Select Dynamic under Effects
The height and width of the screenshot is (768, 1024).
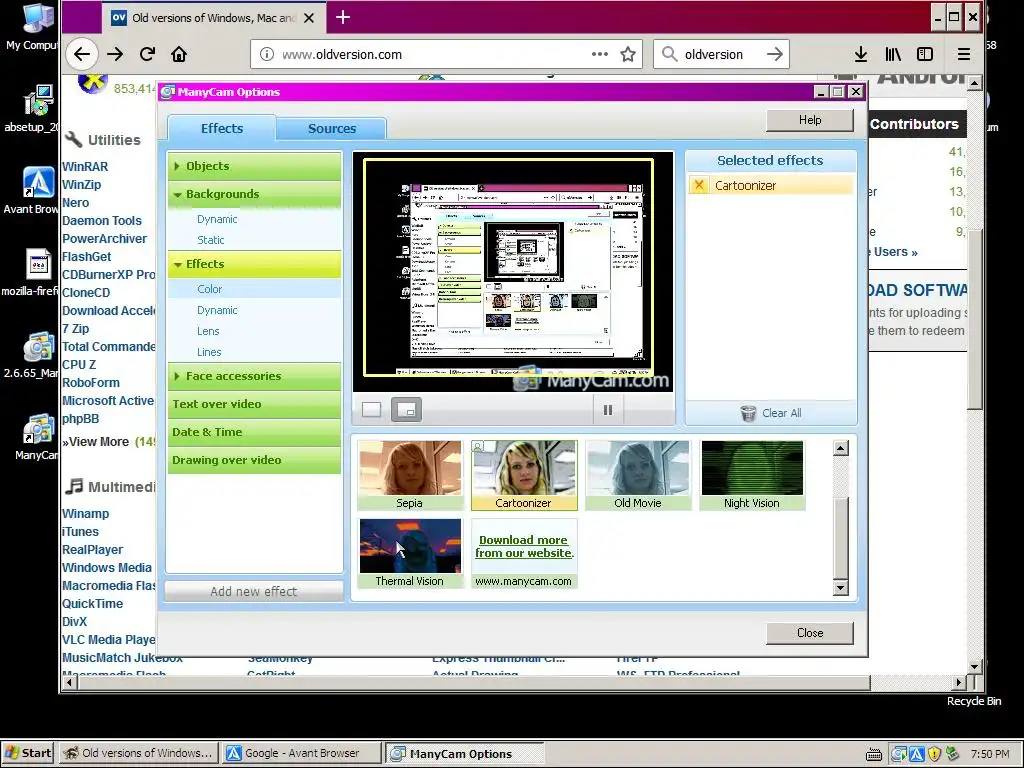coord(217,310)
